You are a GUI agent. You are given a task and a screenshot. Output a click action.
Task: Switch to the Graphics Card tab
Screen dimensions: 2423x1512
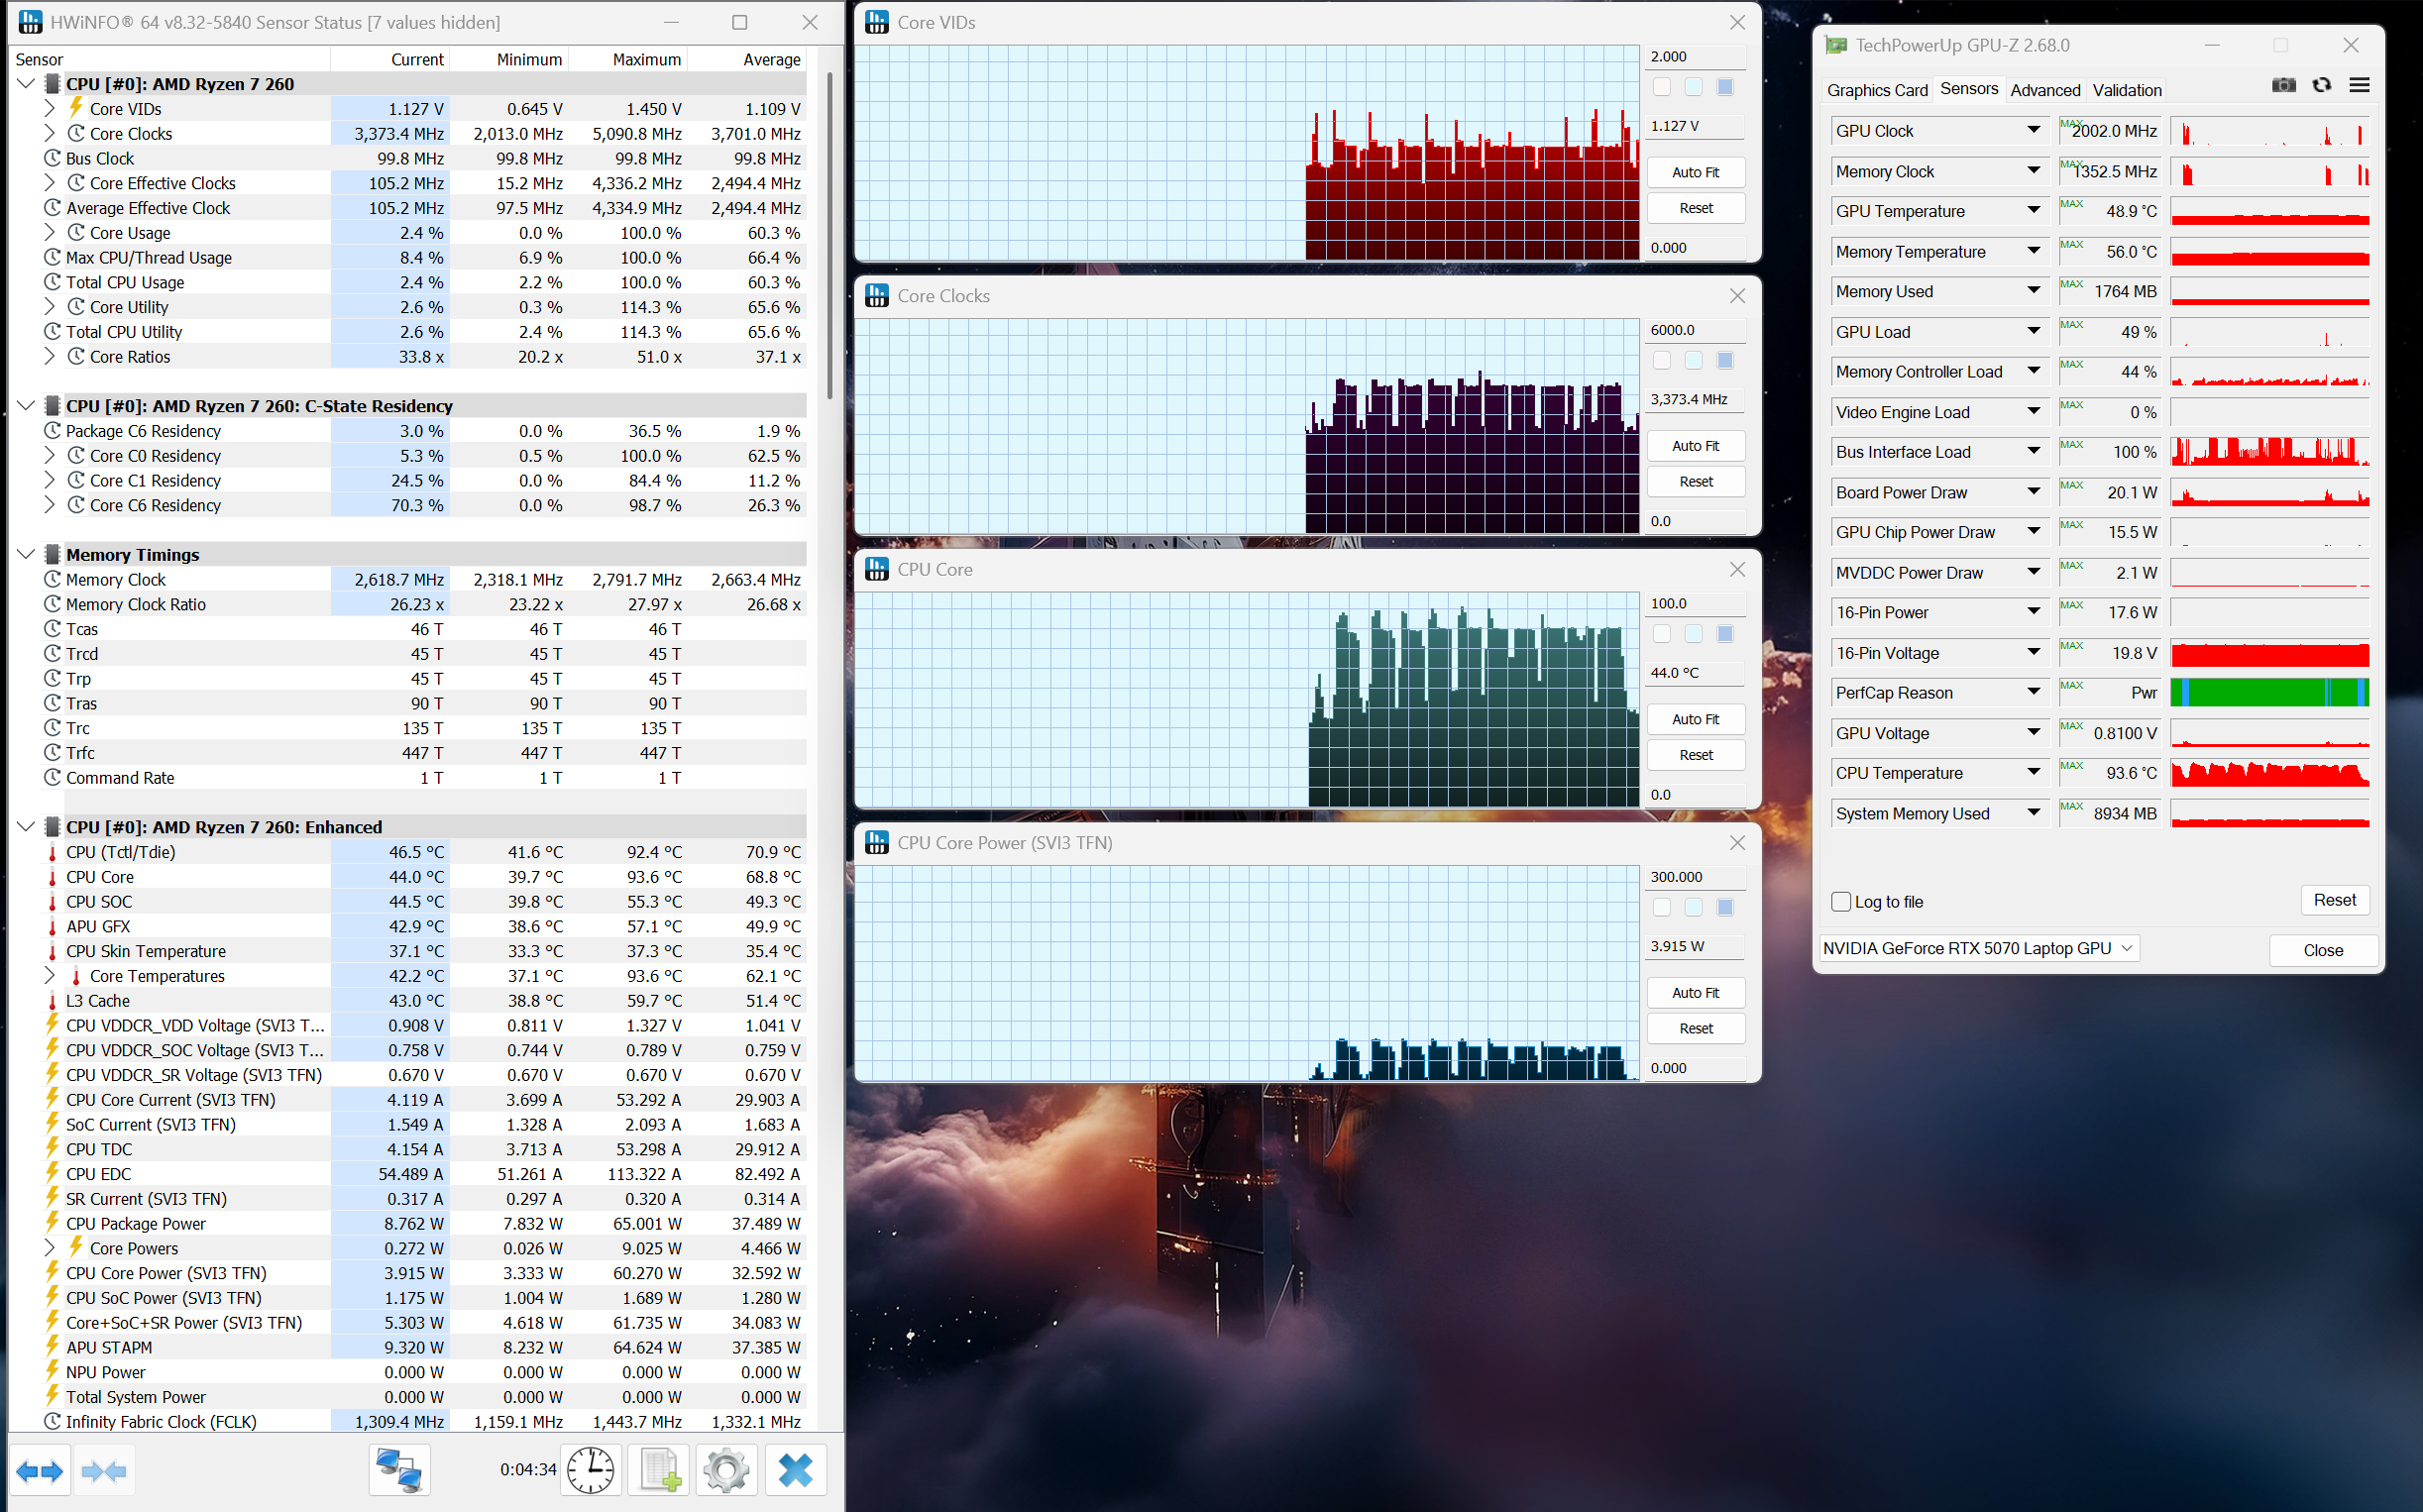coord(1876,90)
